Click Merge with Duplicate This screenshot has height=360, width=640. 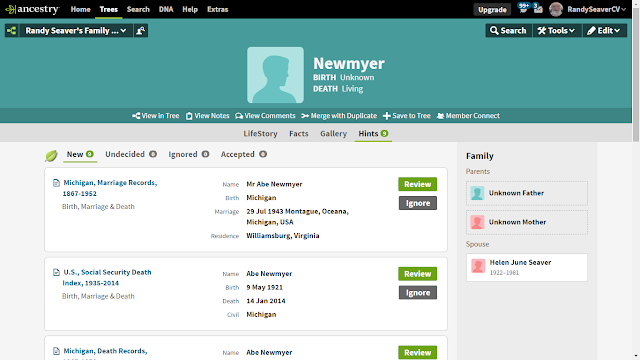339,116
